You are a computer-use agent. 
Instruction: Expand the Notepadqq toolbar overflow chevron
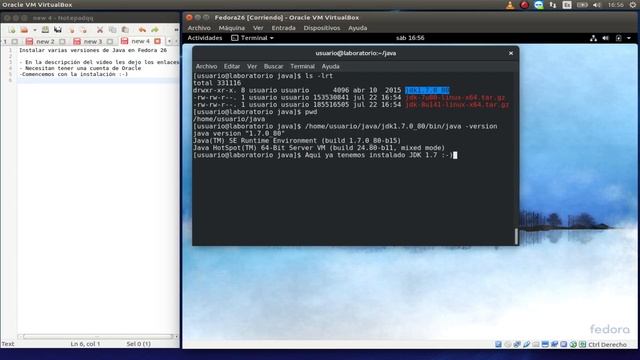click(176, 30)
